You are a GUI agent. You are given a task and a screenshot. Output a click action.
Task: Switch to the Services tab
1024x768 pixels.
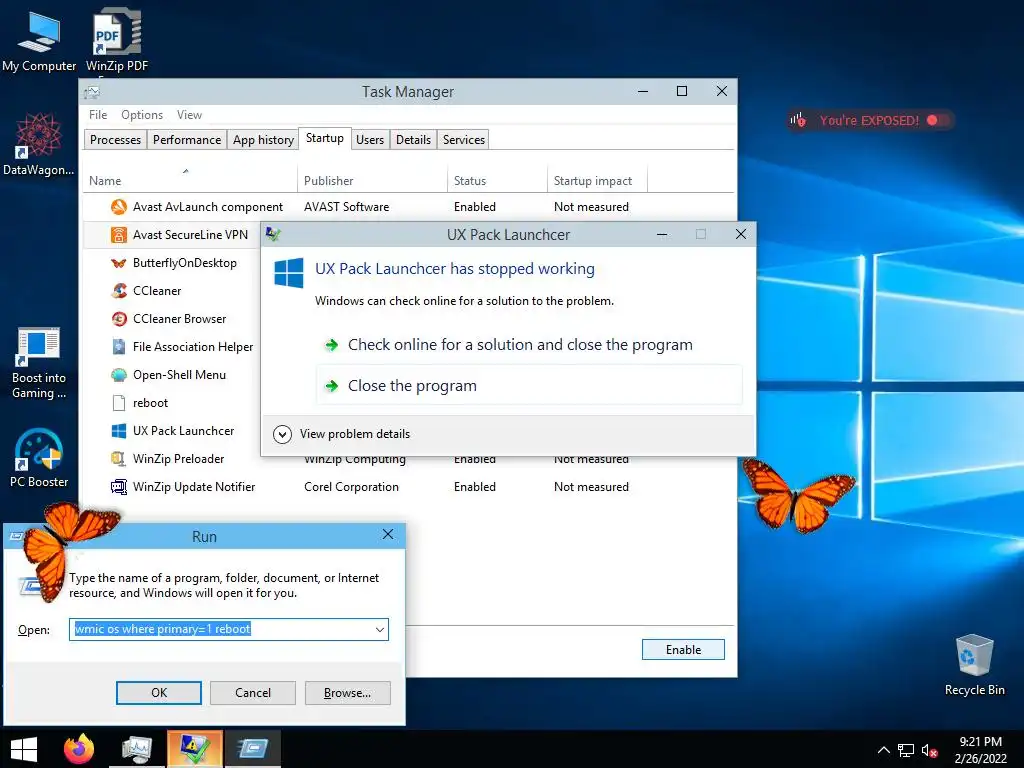464,140
